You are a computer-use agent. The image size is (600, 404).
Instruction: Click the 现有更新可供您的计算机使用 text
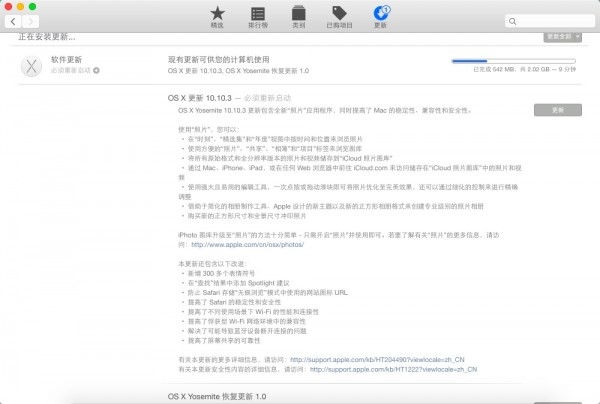[218, 60]
